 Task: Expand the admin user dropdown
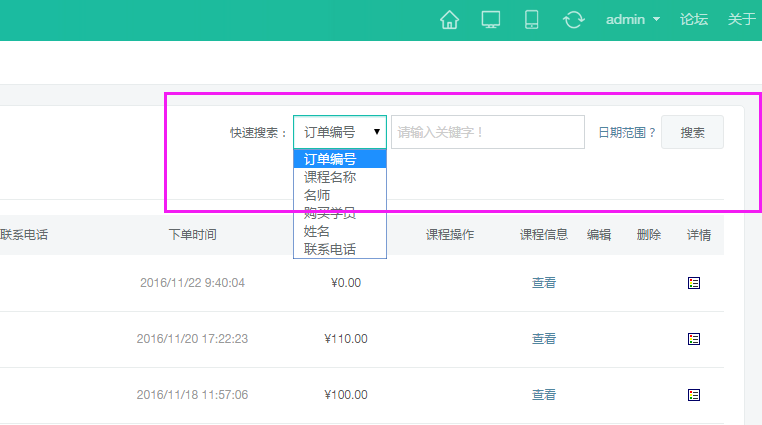point(632,20)
